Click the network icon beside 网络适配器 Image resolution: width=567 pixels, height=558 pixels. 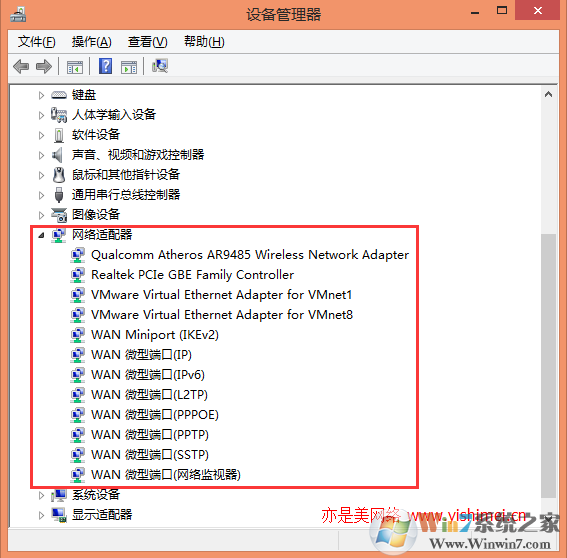point(59,235)
